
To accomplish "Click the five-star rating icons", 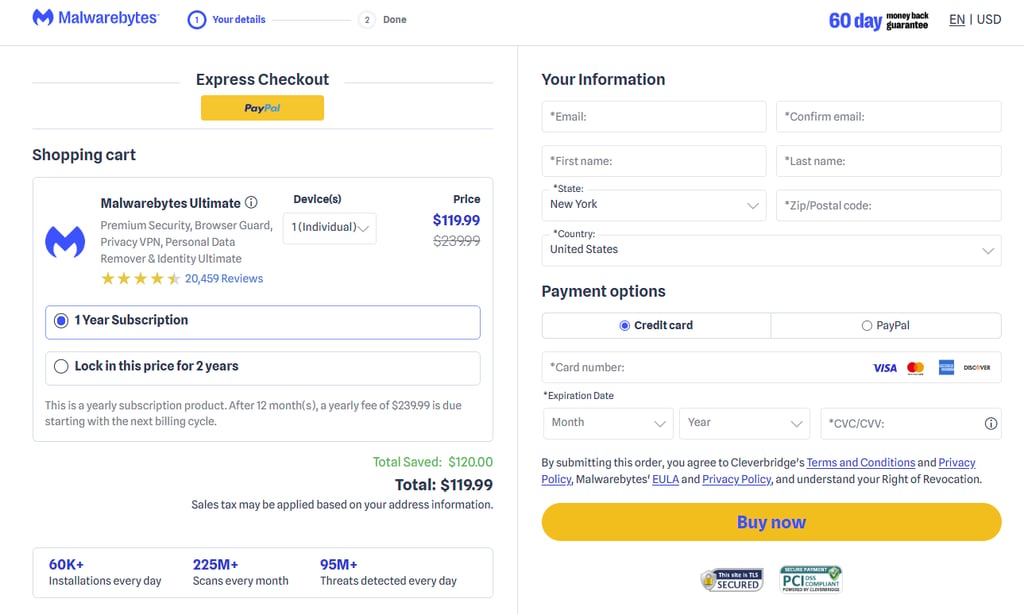I will click(140, 279).
